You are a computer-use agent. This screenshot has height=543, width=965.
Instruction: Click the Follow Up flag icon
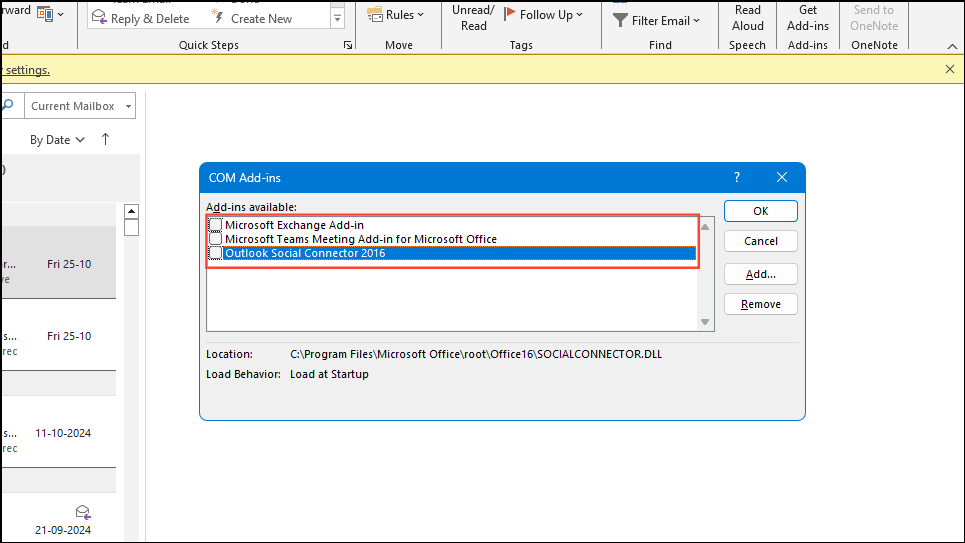510,14
